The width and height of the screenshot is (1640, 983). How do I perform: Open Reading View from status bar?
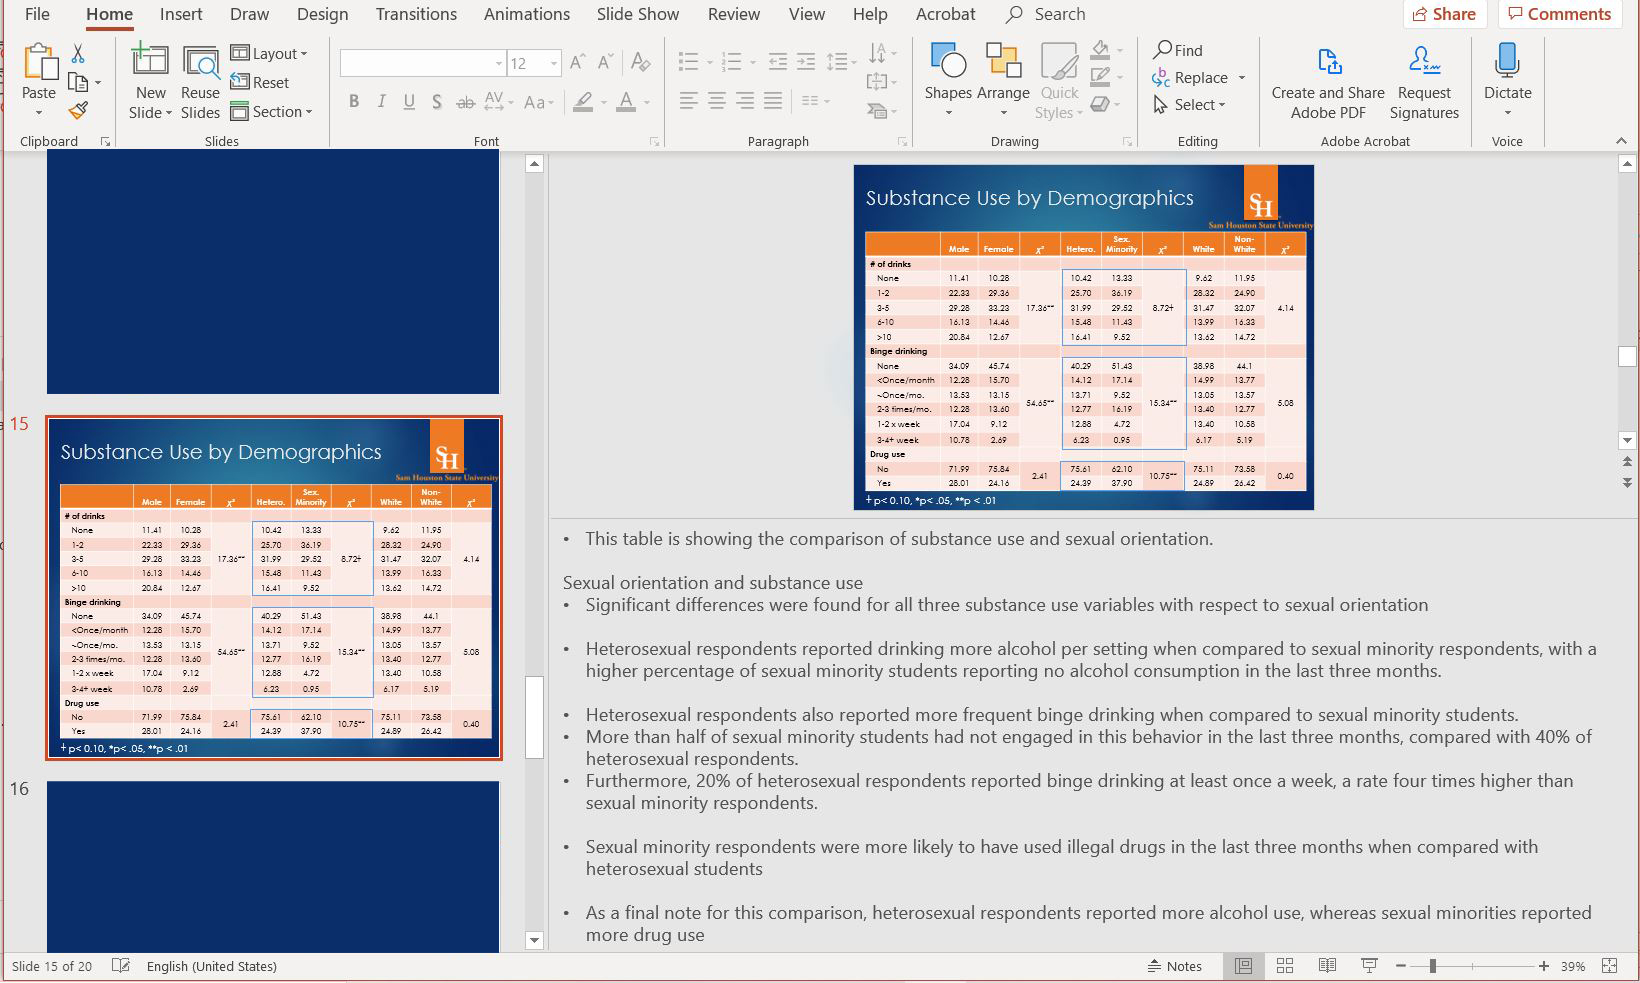1327,966
